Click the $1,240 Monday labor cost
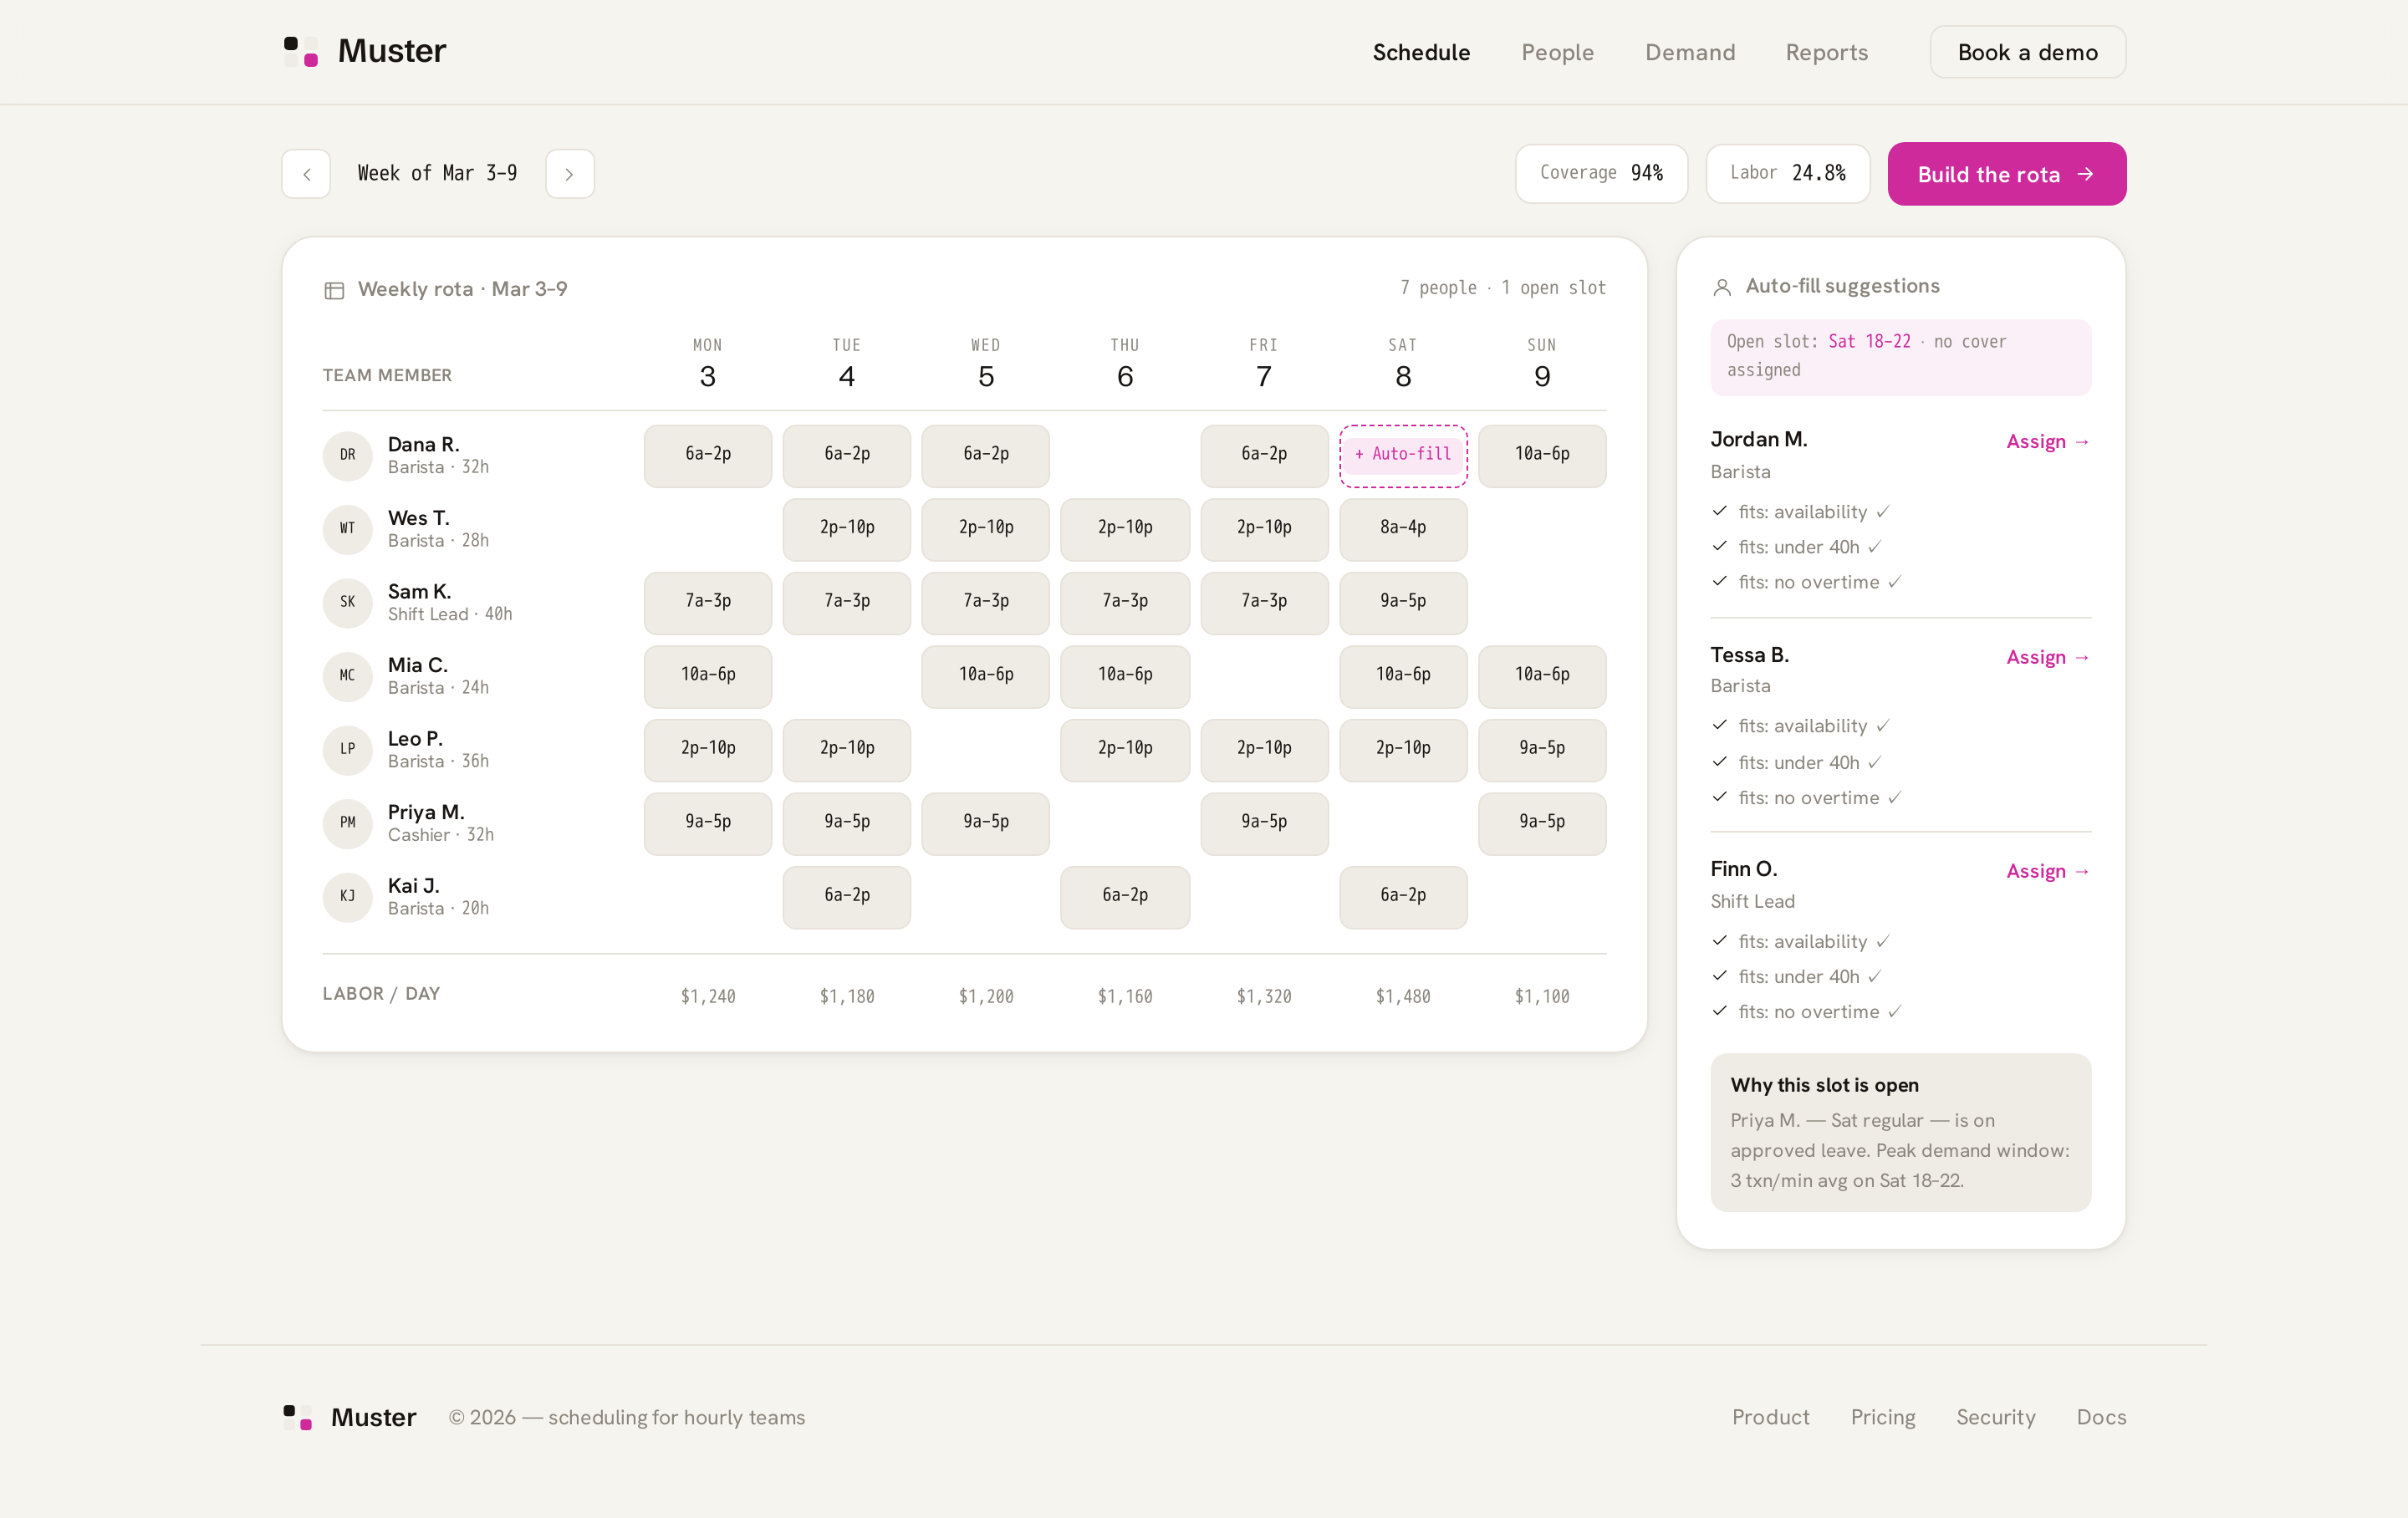Viewport: 2408px width, 1518px height. point(708,996)
